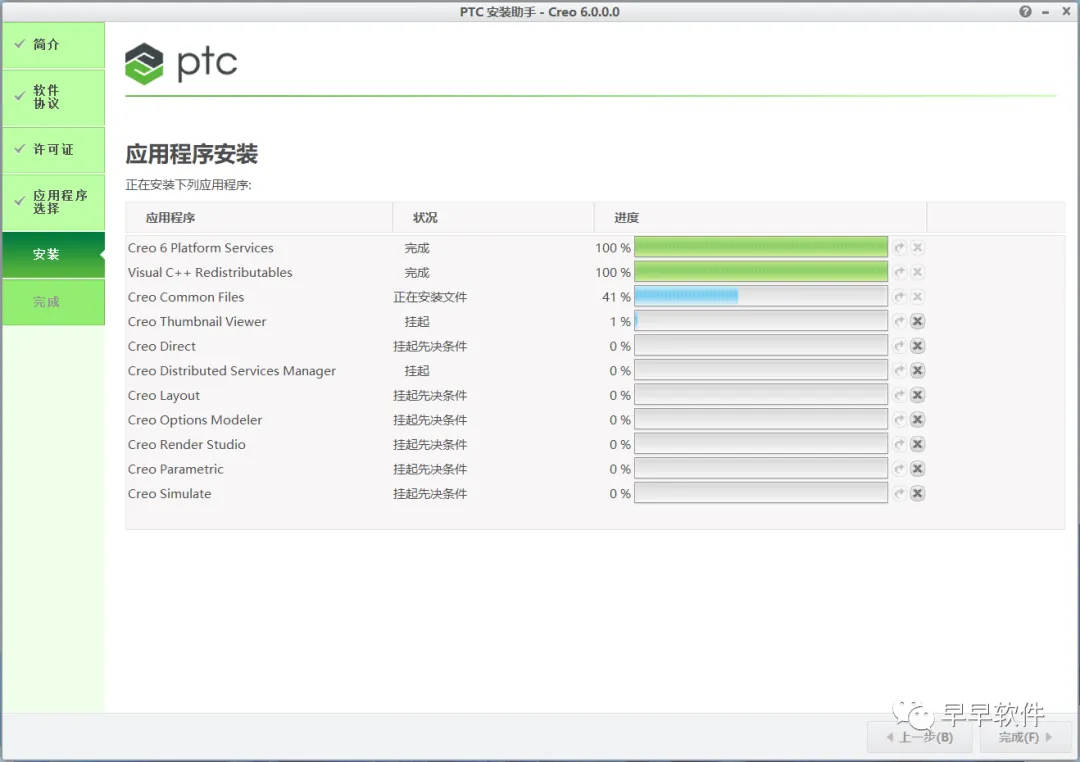Click the 上一步(B) back button
Viewport: 1080px width, 762px height.
[x=920, y=737]
